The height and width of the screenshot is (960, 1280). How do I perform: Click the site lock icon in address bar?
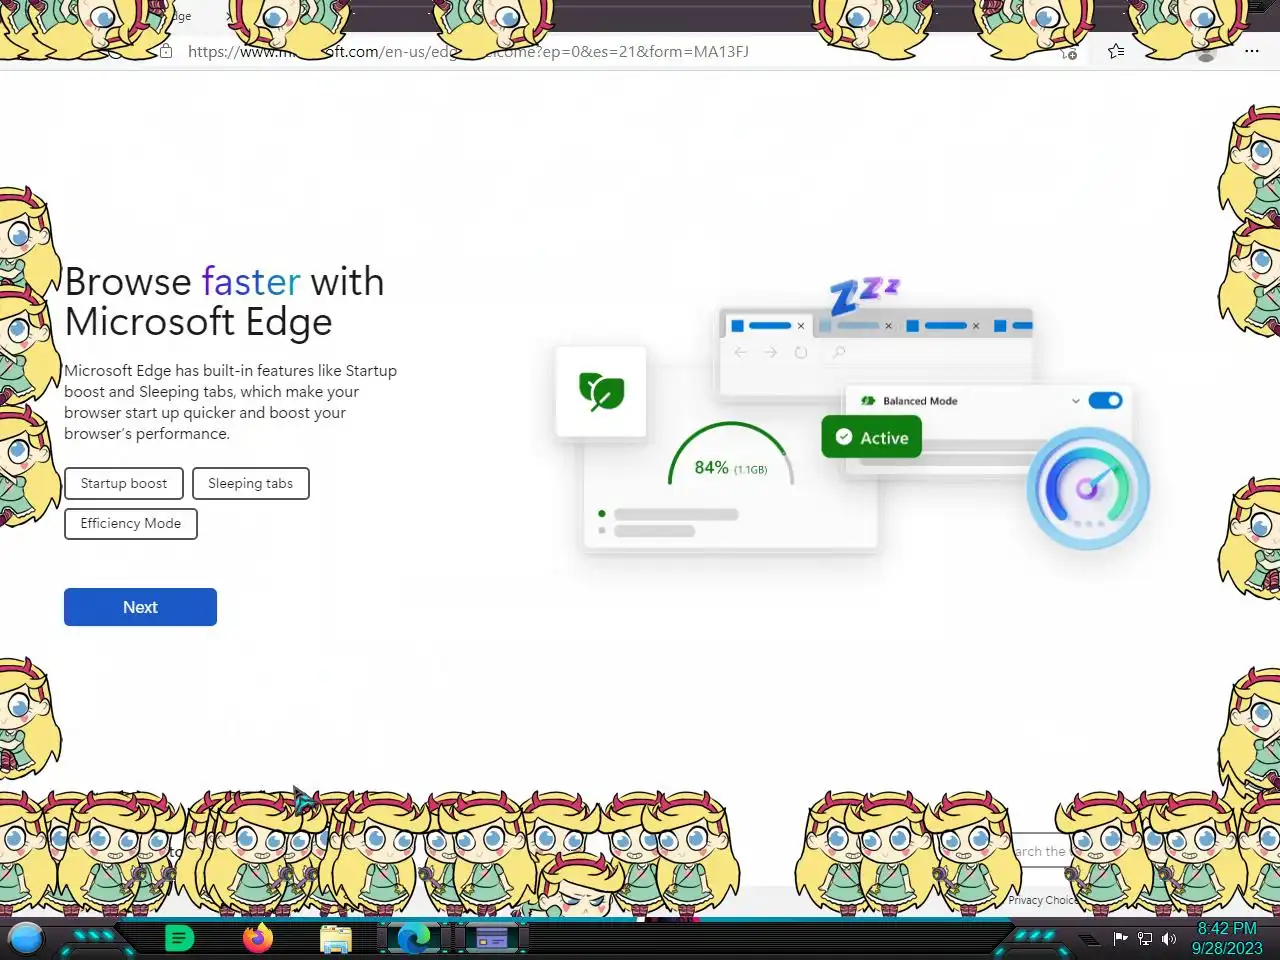(166, 51)
